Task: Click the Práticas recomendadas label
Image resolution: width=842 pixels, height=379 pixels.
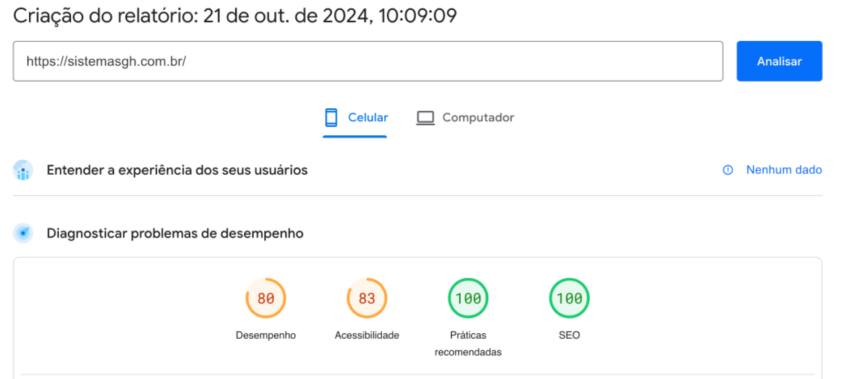Action: click(x=468, y=344)
